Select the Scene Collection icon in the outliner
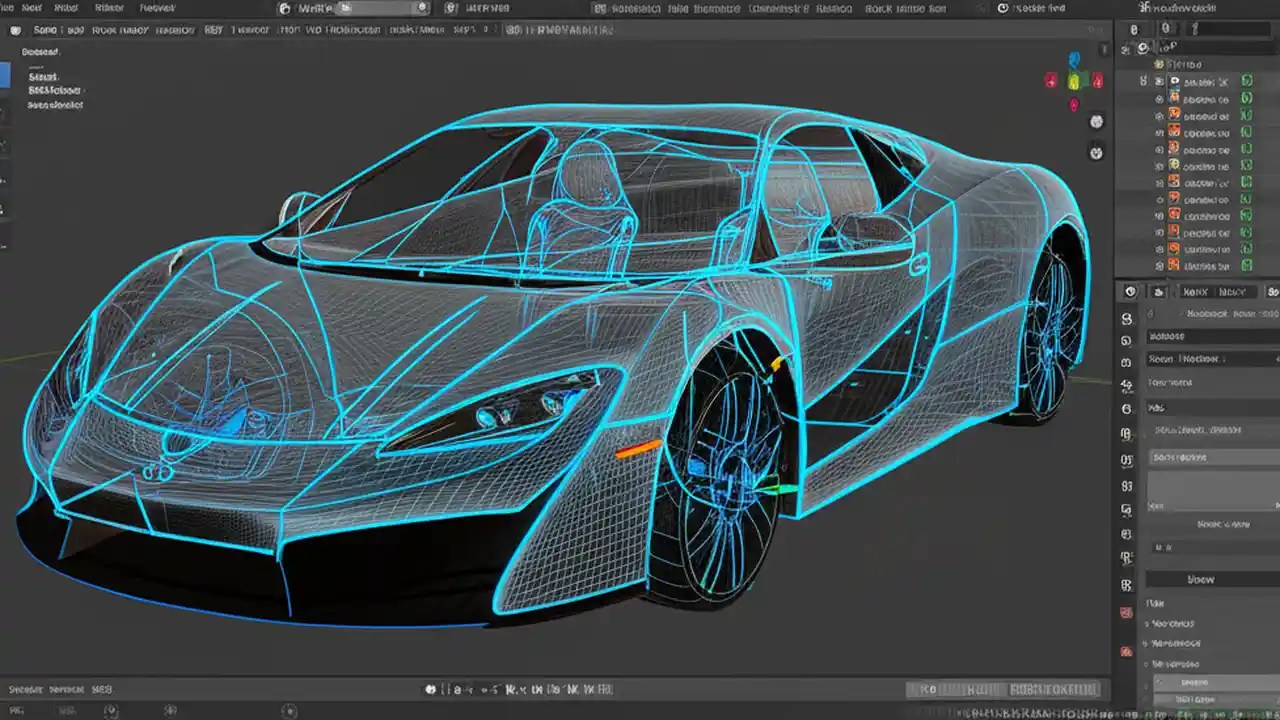Screen dimensions: 1280x720 1158,64
